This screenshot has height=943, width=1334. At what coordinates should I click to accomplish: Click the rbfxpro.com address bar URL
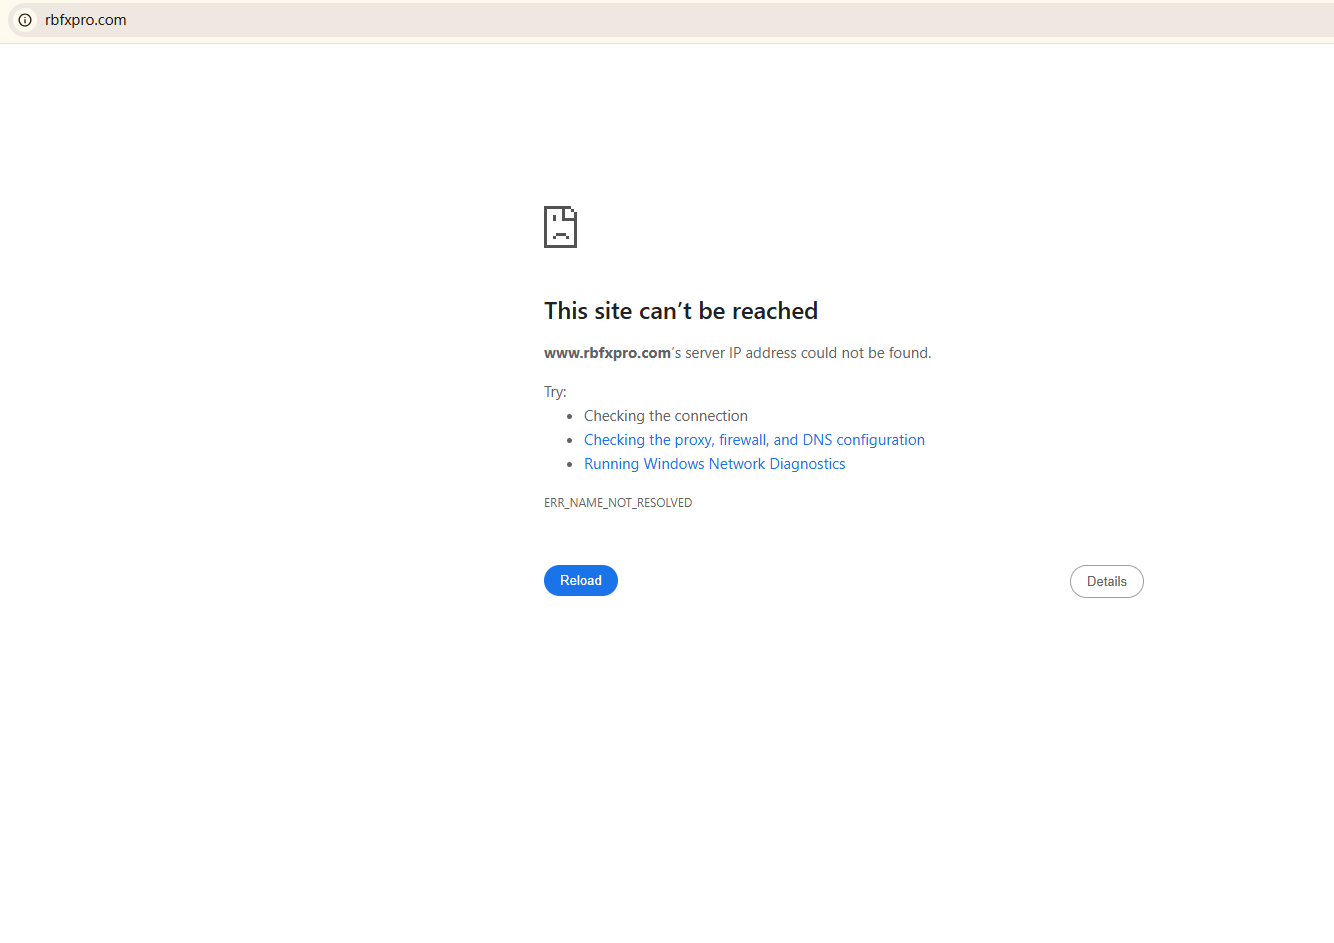[86, 20]
